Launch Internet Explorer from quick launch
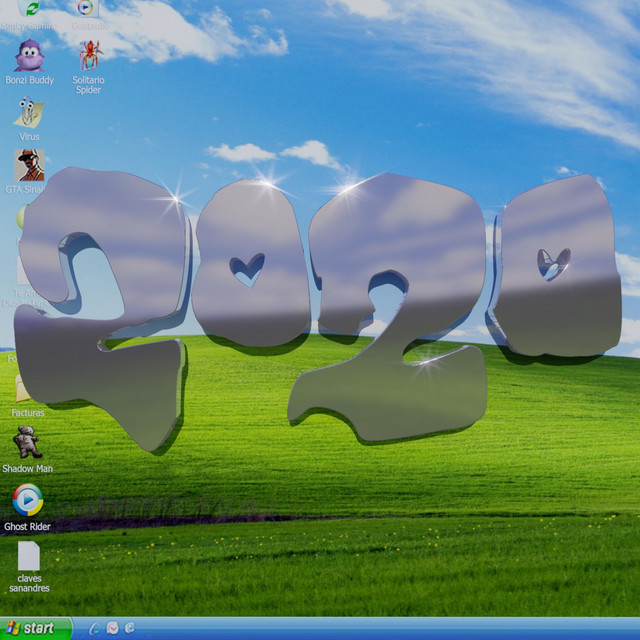640x640 pixels. [x=129, y=628]
